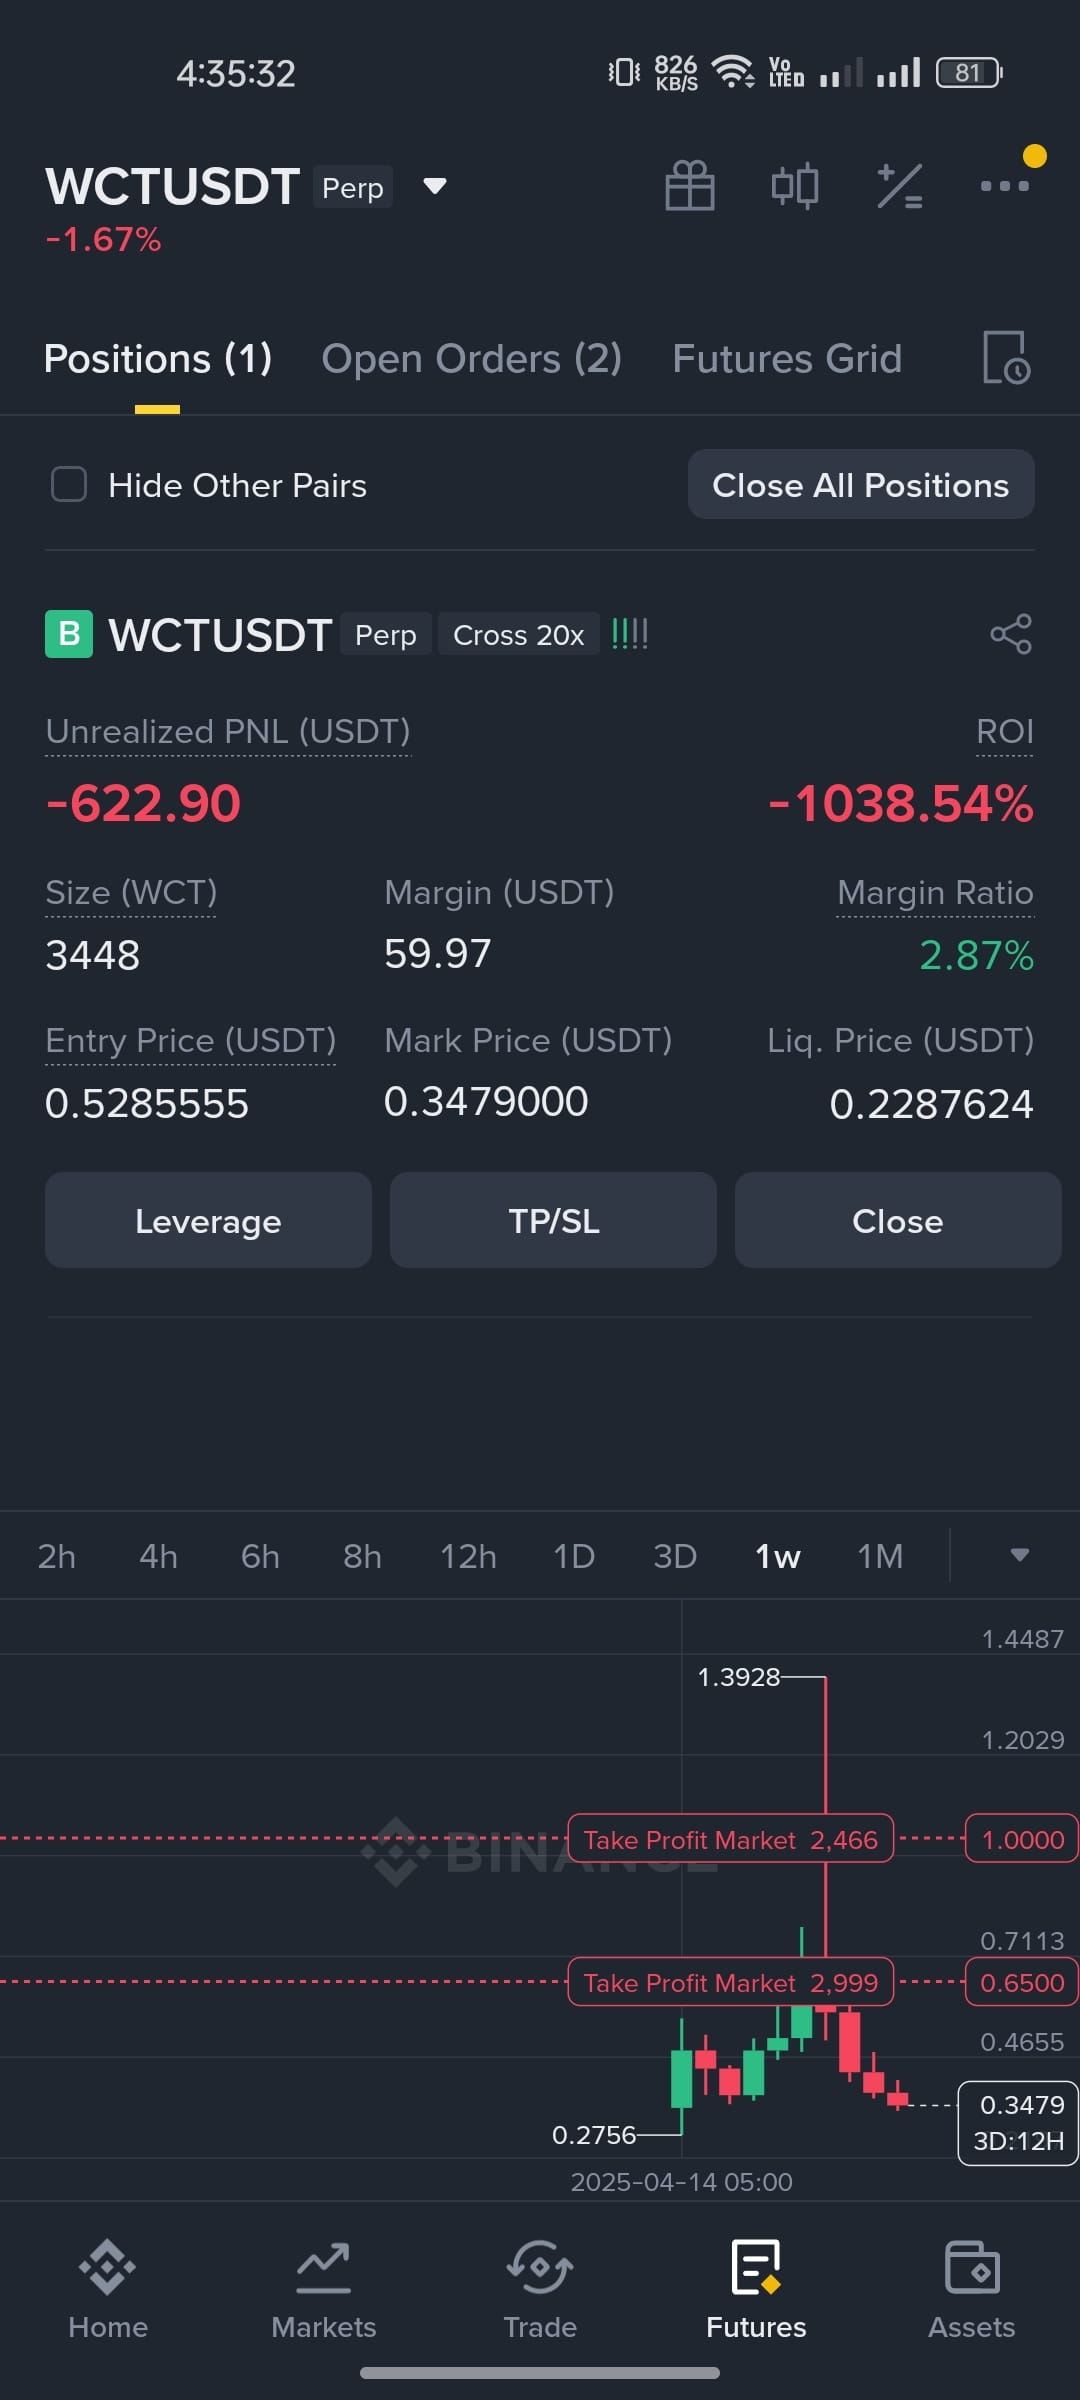Check the Hide Other Pairs checkbox
Screen dimensions: 1080x2400
pos(69,484)
